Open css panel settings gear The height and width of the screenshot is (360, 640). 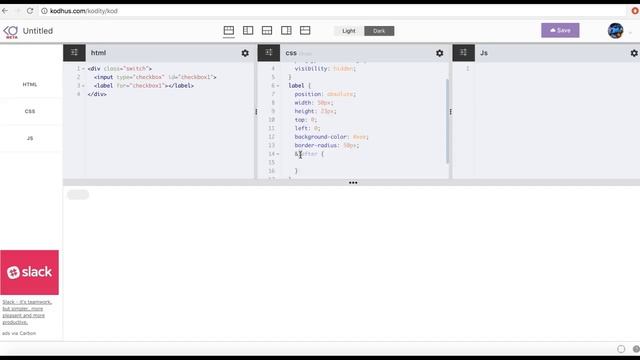(440, 53)
